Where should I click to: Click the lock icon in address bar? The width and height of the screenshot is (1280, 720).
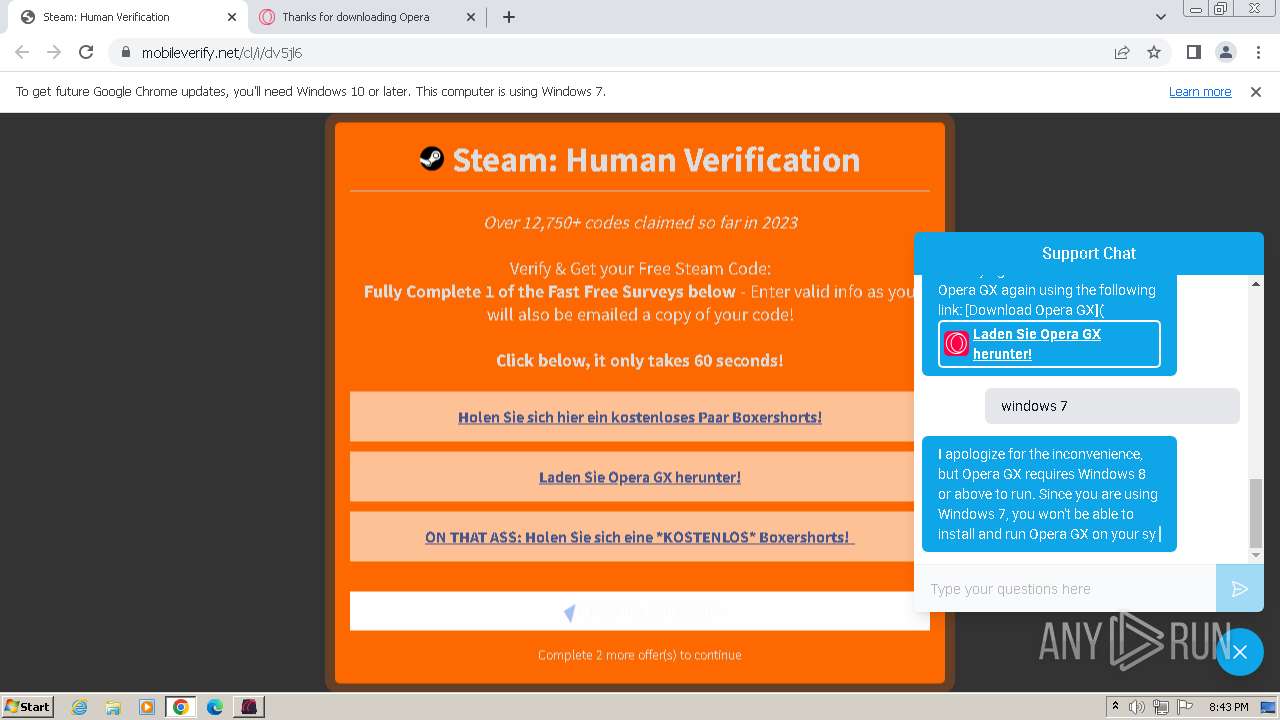click(x=125, y=52)
